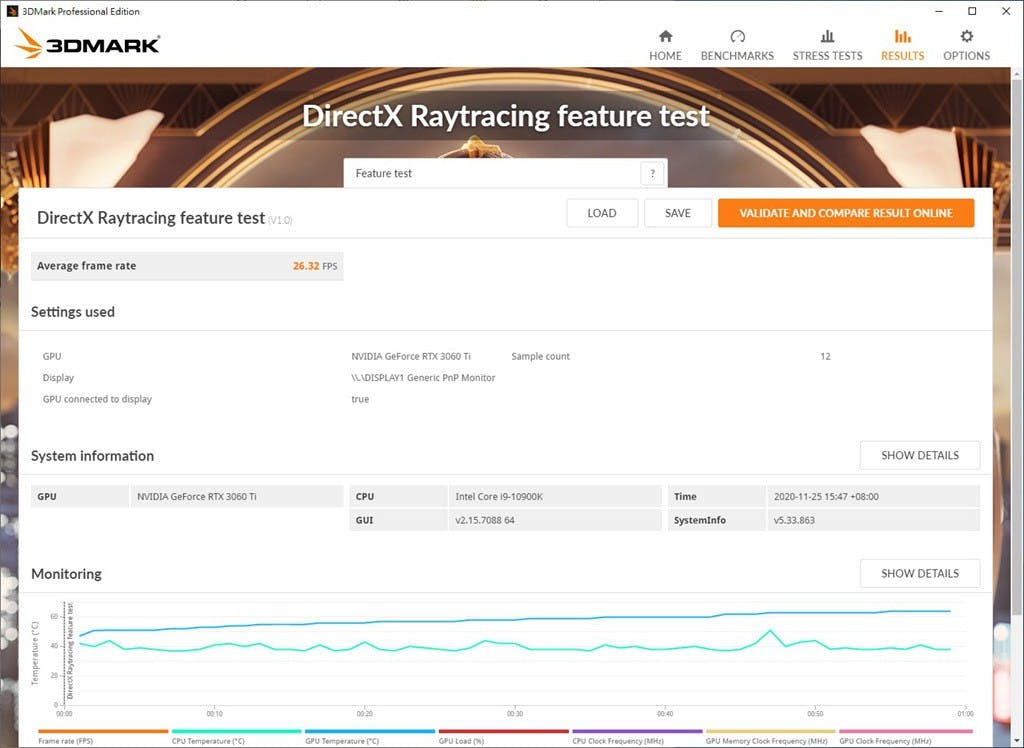Click the 3DMark title bar app icon
This screenshot has height=748, width=1024.
13,11
